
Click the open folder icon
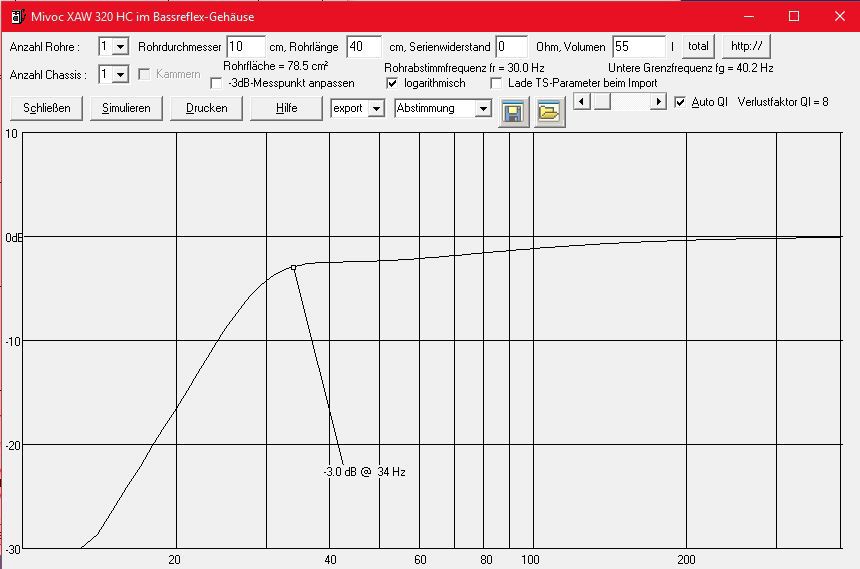550,112
